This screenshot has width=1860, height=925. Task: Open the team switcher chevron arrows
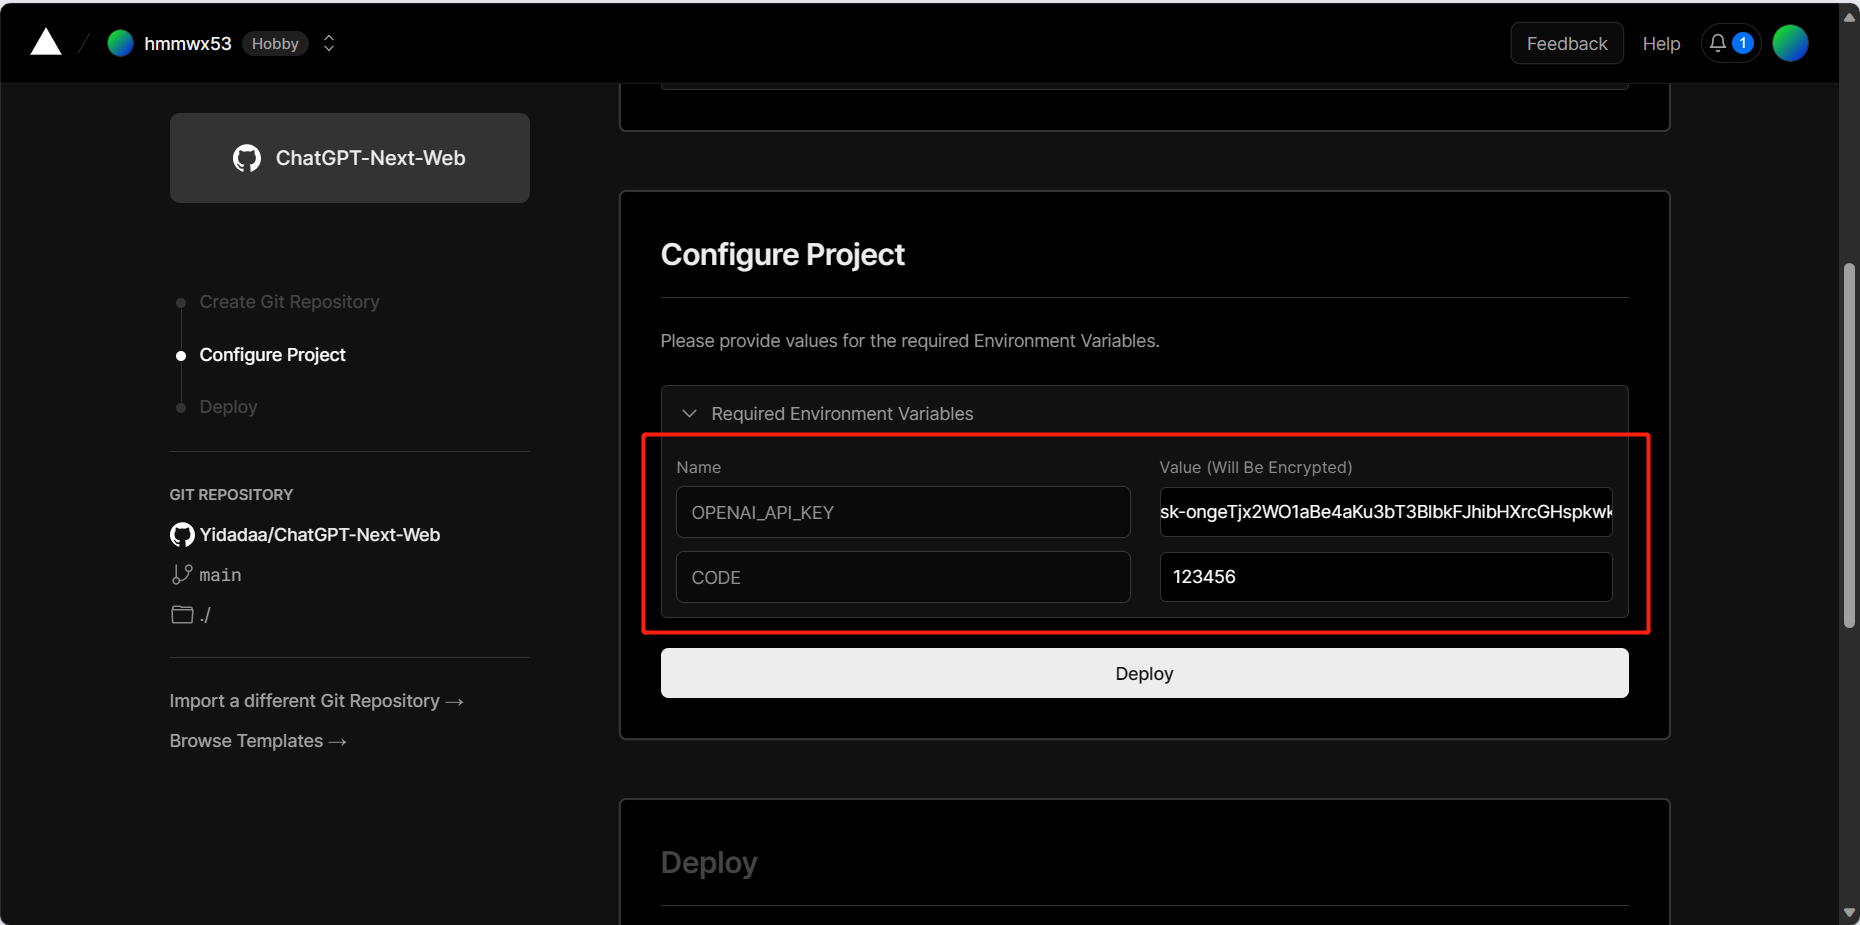329,43
